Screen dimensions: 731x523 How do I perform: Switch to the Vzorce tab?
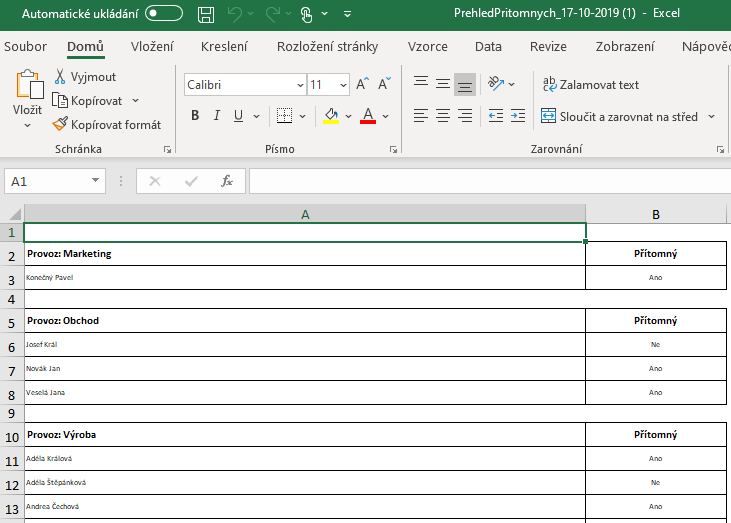(428, 47)
